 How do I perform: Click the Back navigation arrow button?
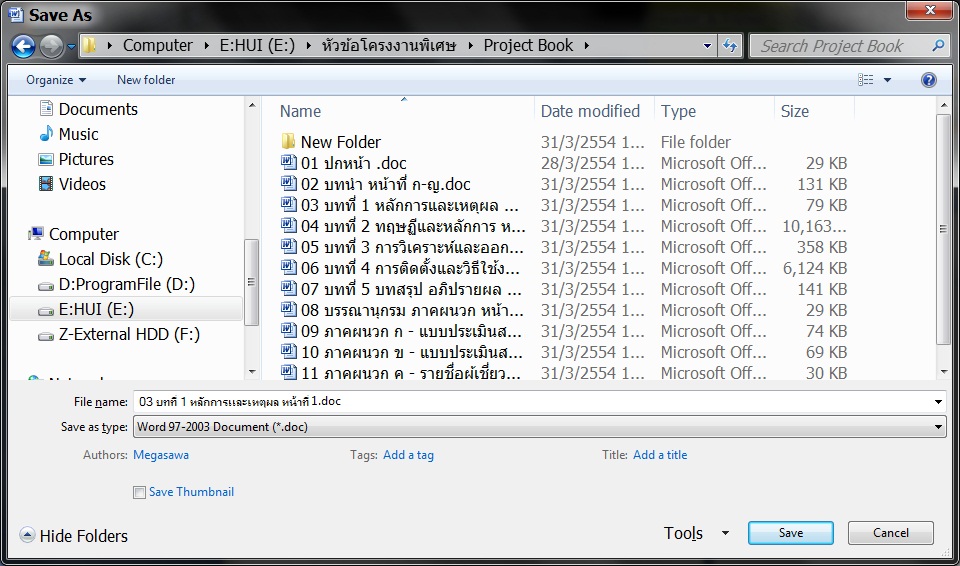click(x=23, y=46)
